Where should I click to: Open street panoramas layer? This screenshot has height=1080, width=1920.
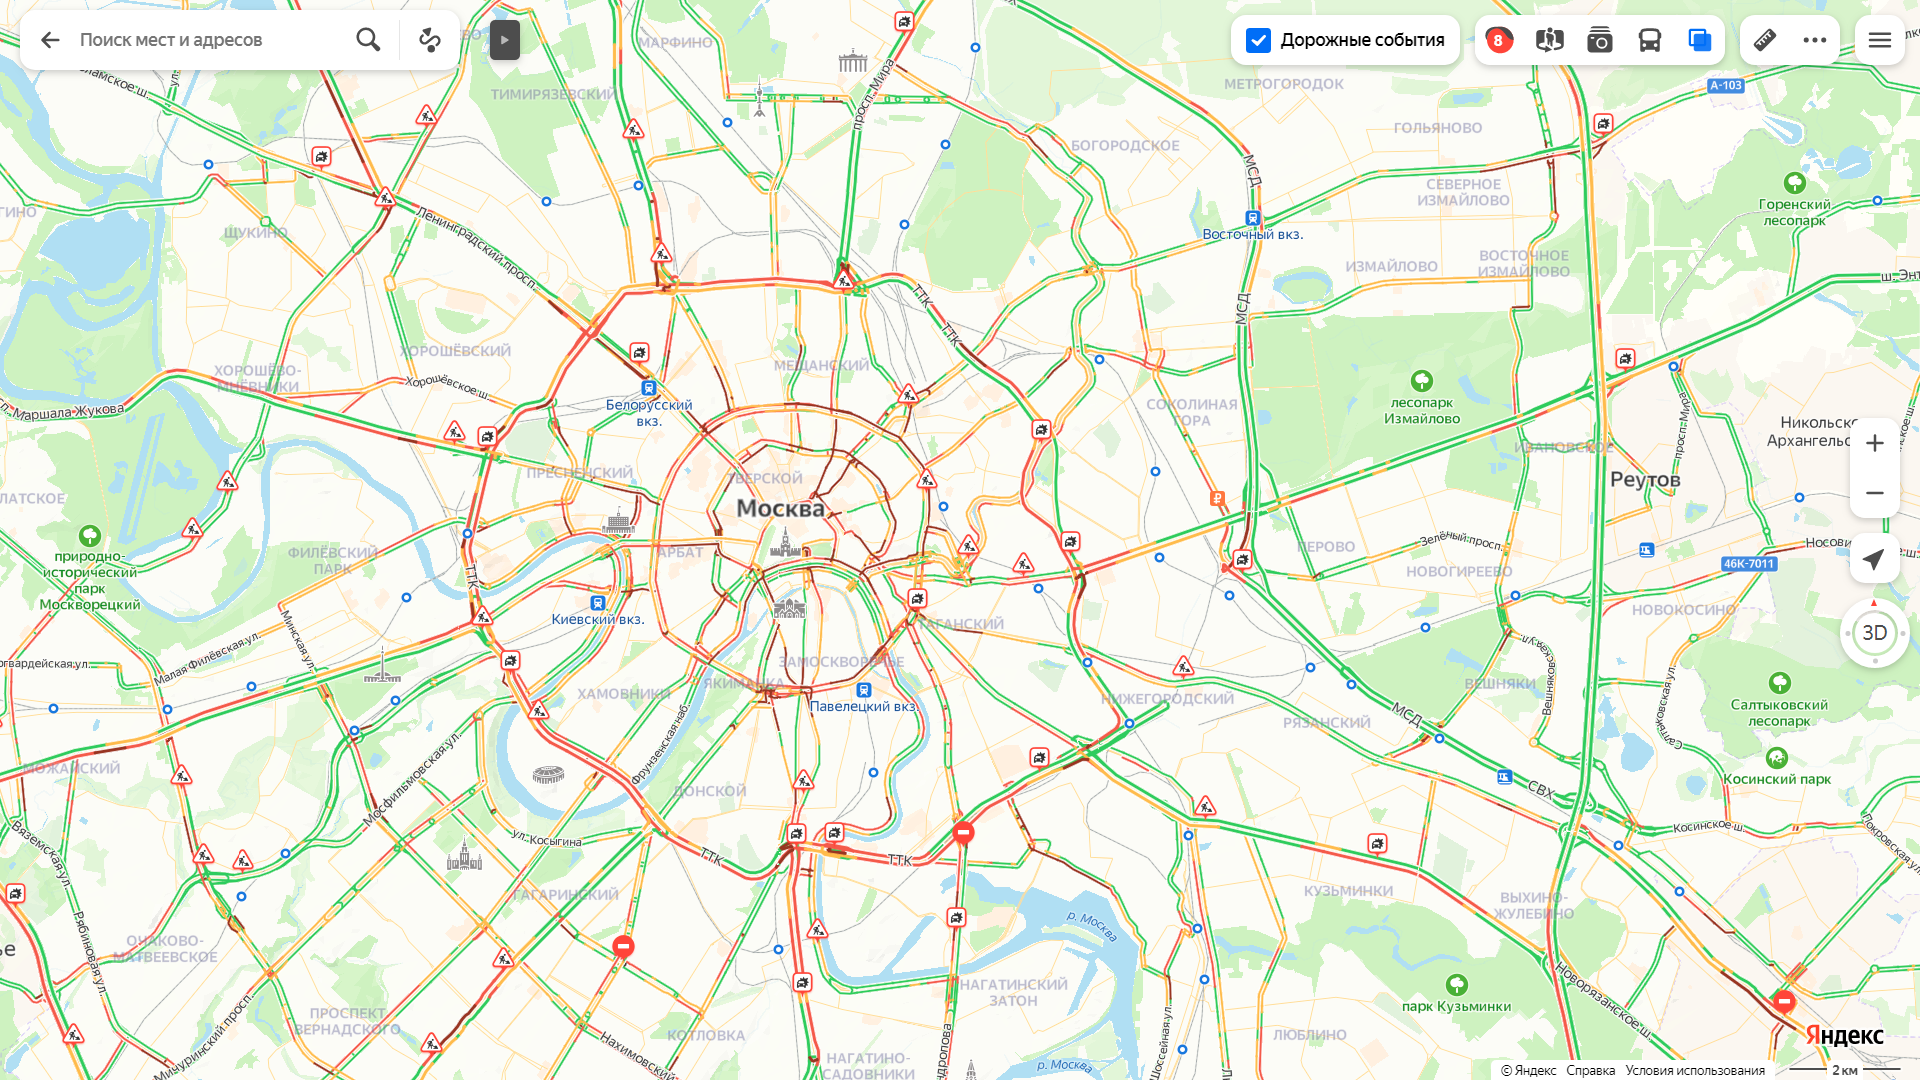tap(1549, 40)
